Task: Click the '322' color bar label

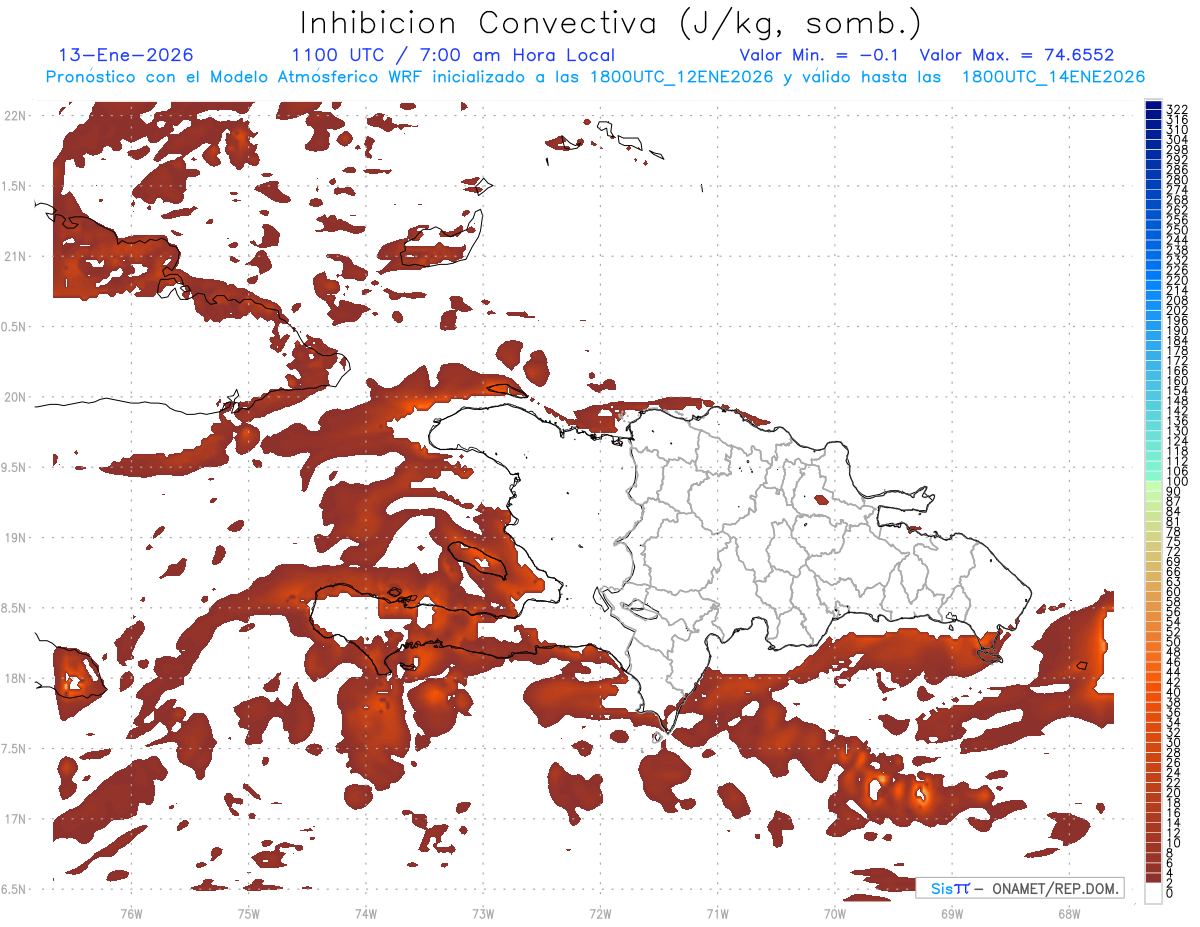Action: click(1177, 109)
